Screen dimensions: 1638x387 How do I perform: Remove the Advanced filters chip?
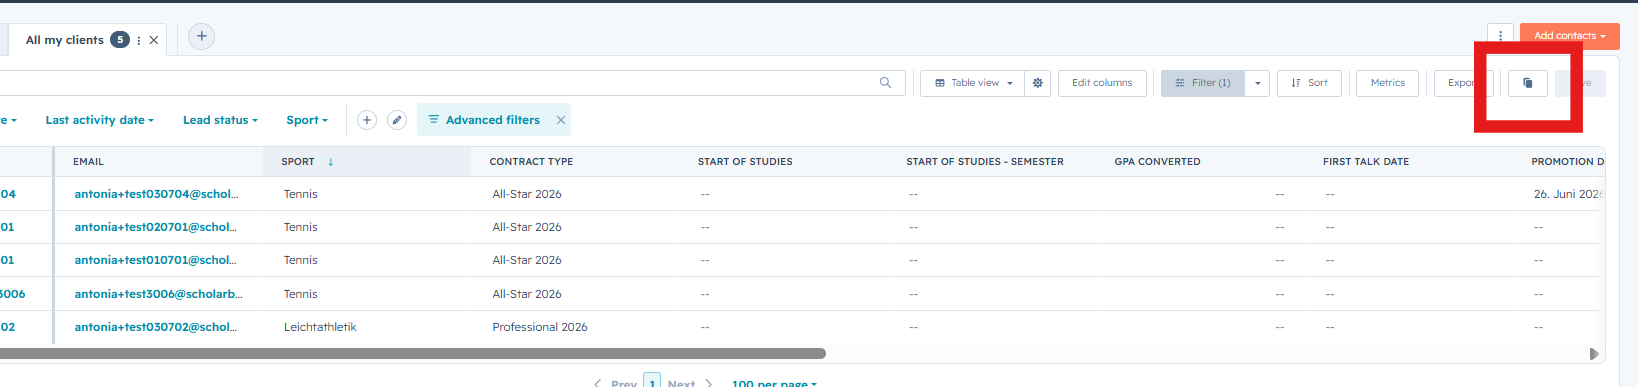point(561,120)
